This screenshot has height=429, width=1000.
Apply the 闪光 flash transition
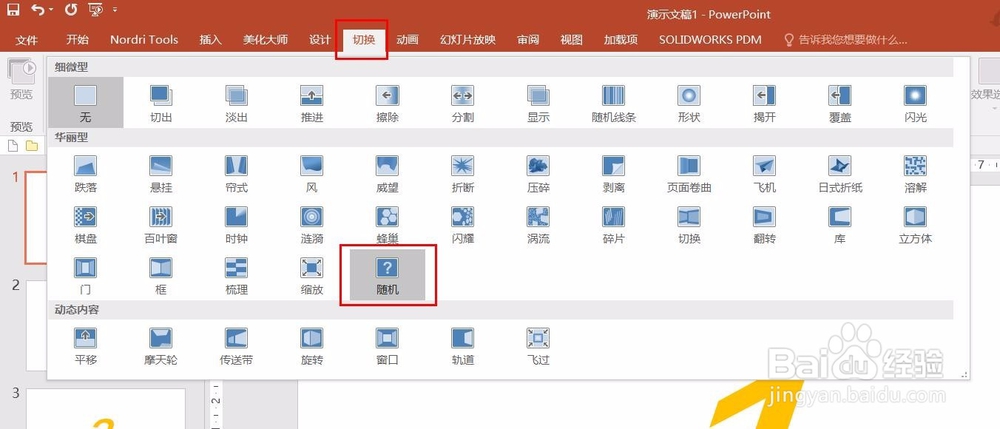[x=915, y=103]
